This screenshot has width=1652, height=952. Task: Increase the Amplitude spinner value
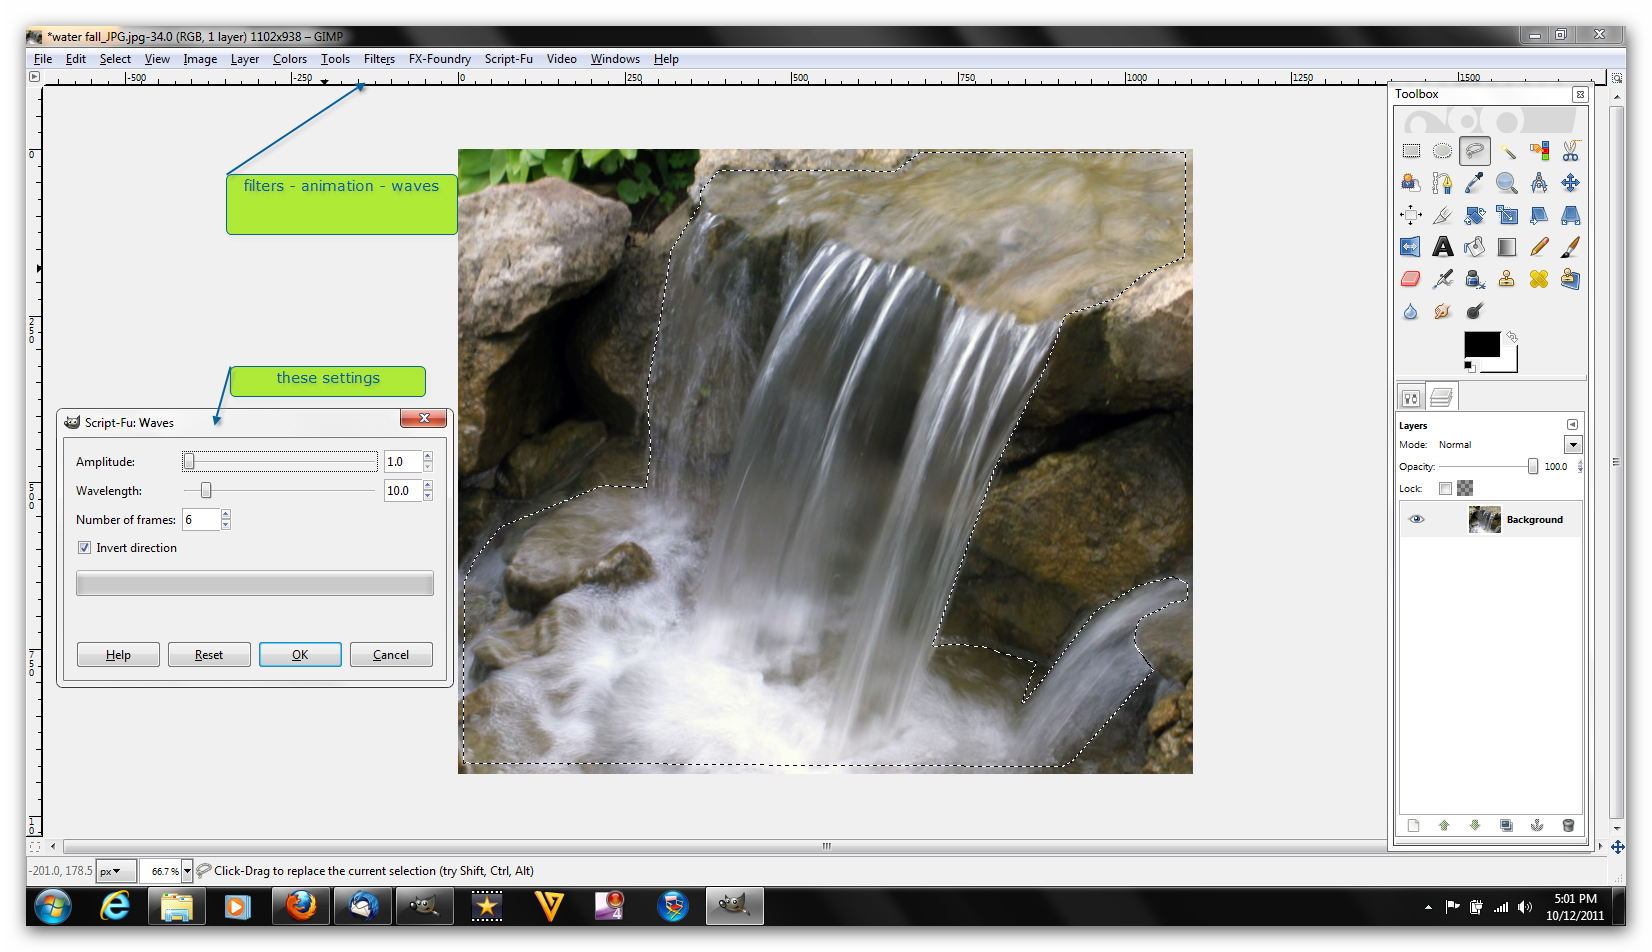(428, 456)
